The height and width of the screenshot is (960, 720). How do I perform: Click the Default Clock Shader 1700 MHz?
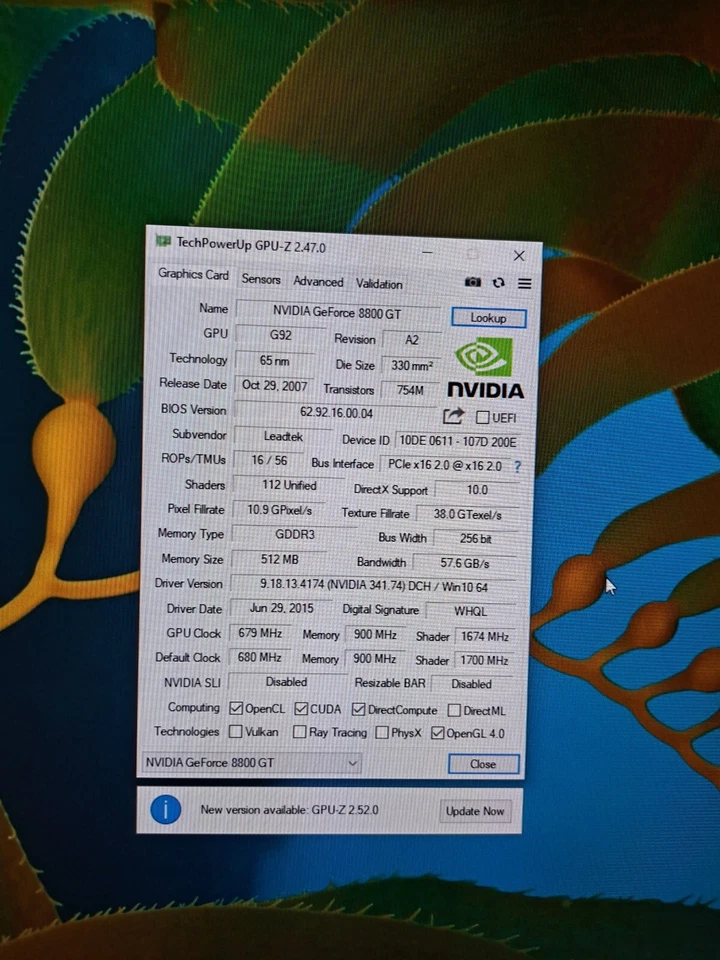click(484, 661)
